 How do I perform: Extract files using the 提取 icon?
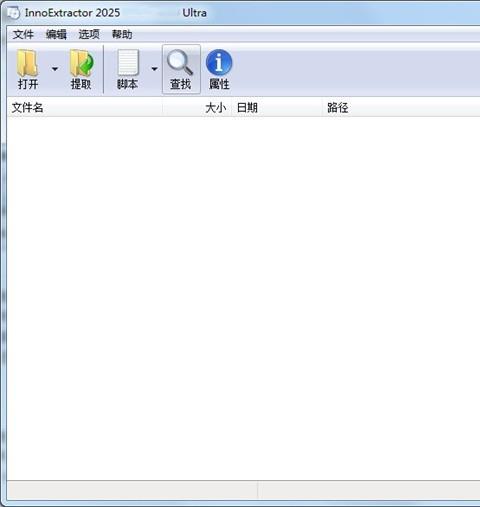click(x=81, y=69)
